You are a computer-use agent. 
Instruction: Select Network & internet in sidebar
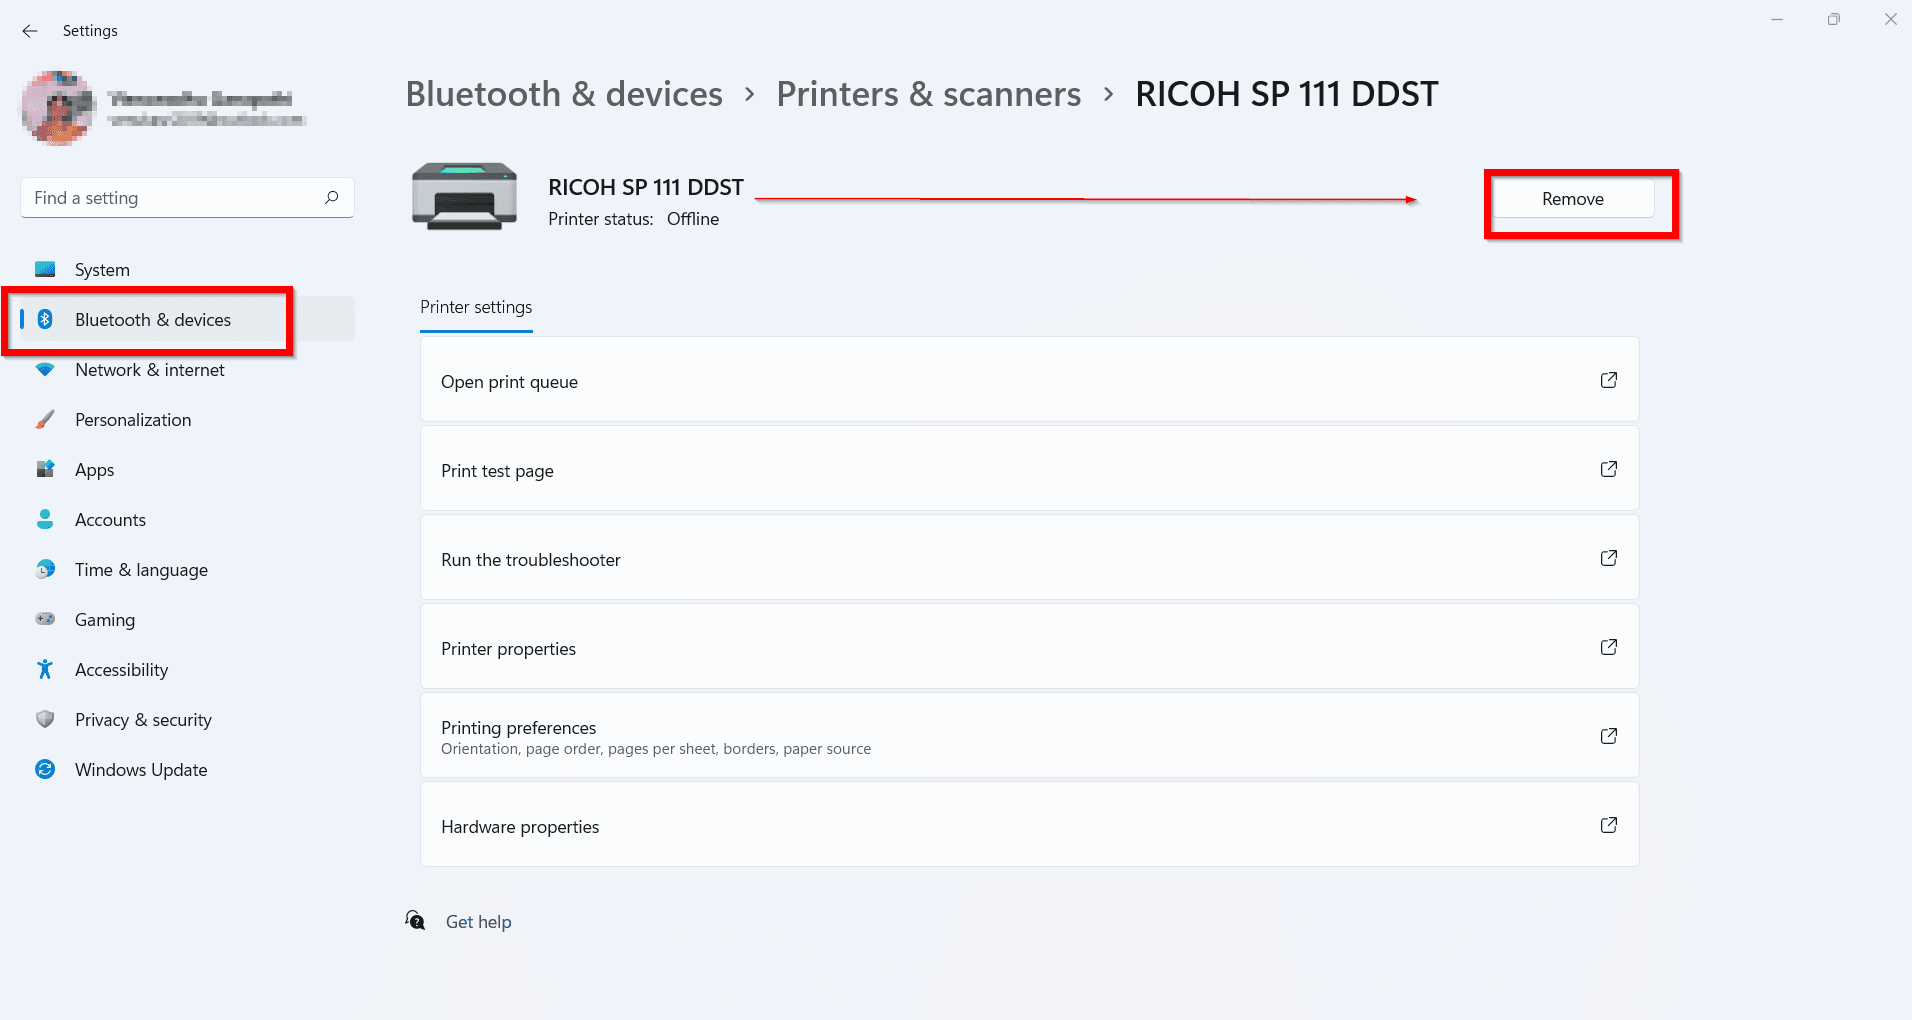149,370
